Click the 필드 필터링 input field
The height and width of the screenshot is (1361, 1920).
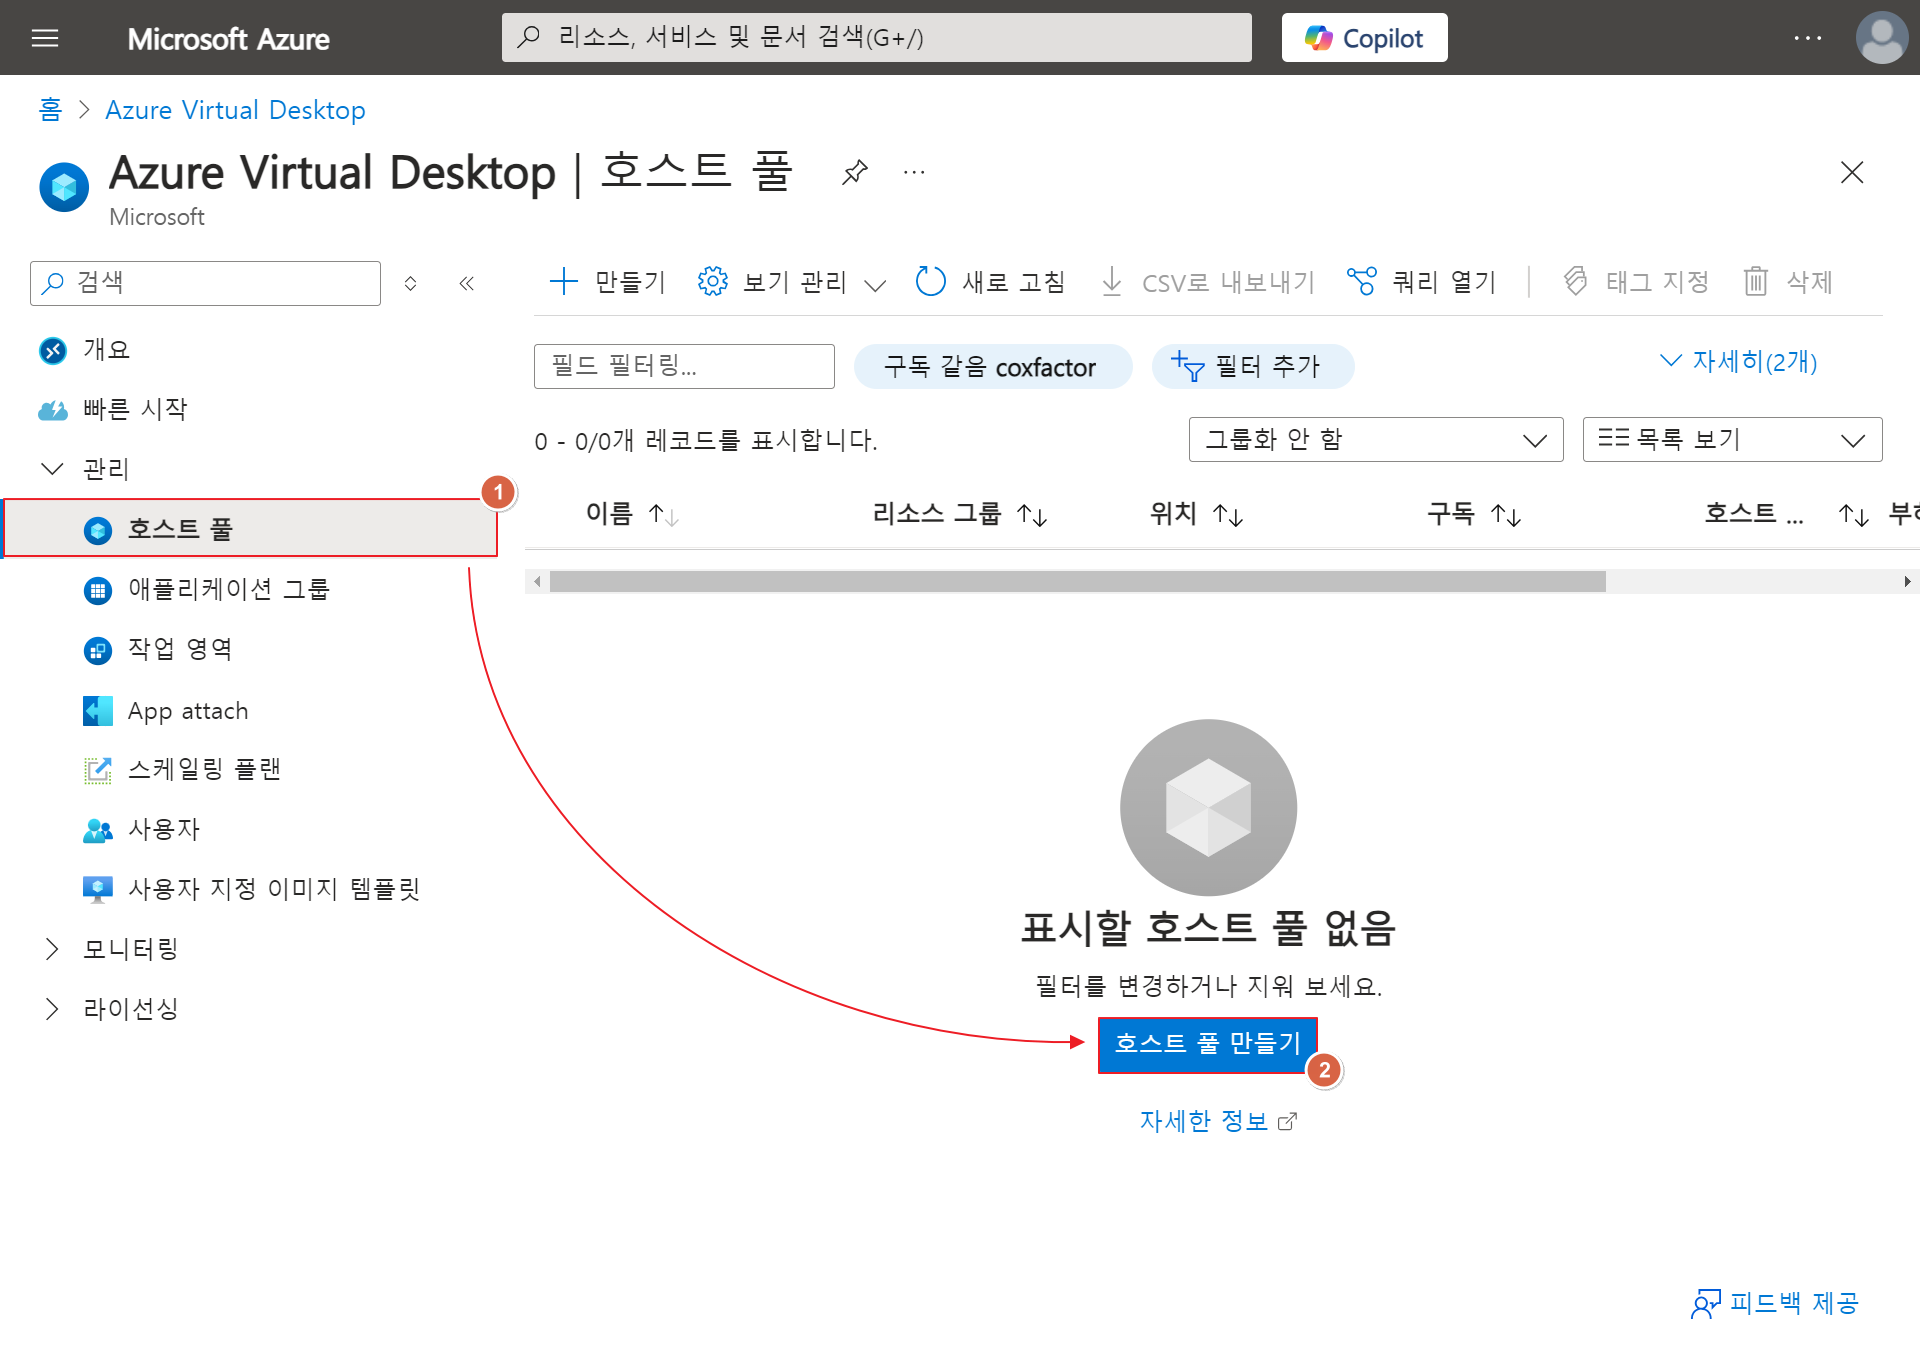point(684,366)
